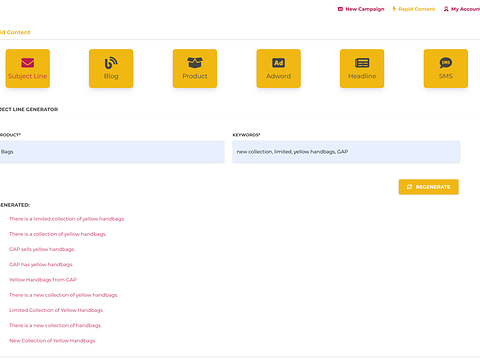Select 'Yellow Handbags from GAP' line
Viewport: 480px width, 360px height.
[x=43, y=280]
